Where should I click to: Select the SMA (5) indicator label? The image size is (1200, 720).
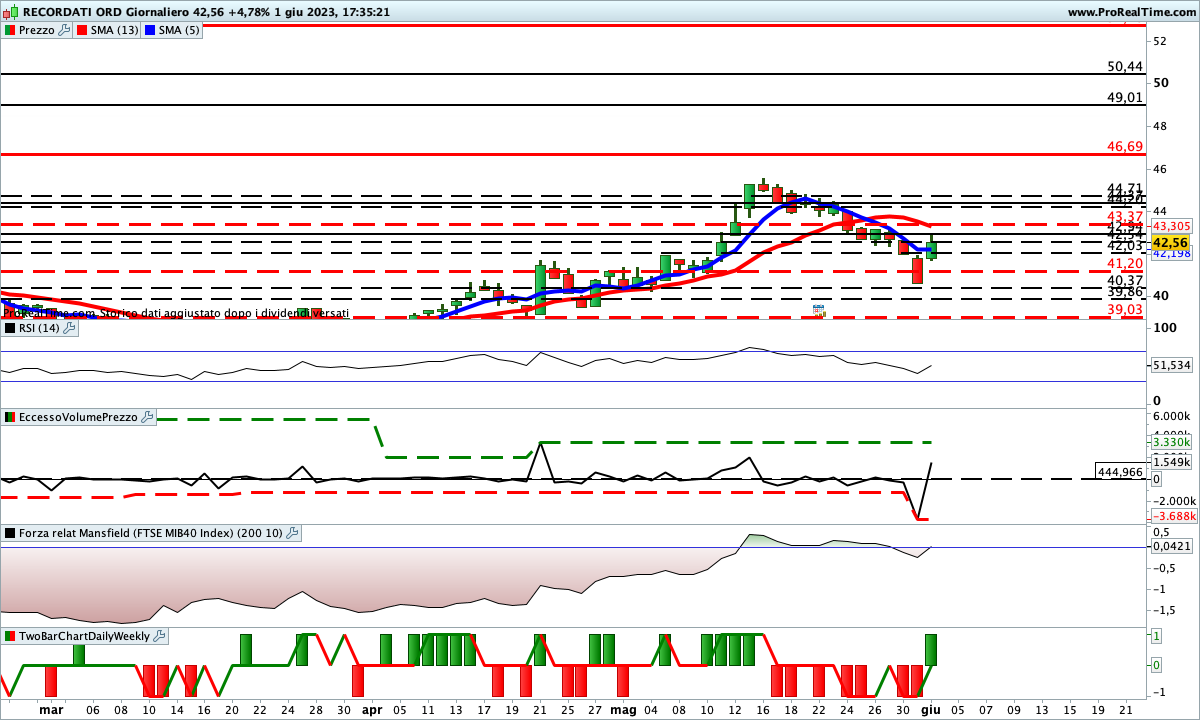180,30
